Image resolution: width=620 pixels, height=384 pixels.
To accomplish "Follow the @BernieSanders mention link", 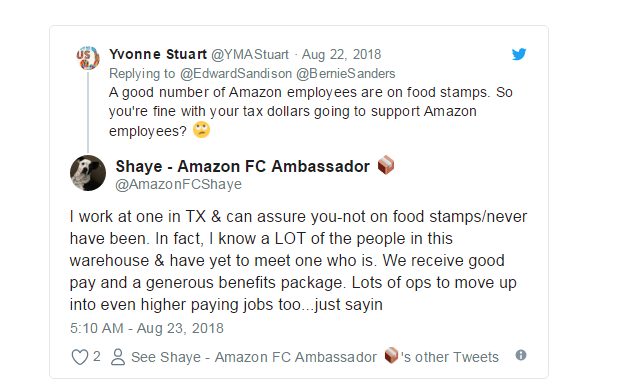I will [x=346, y=74].
